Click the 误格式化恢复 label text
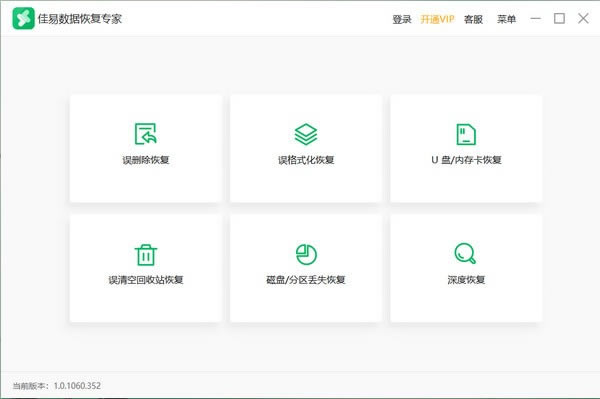 point(306,160)
